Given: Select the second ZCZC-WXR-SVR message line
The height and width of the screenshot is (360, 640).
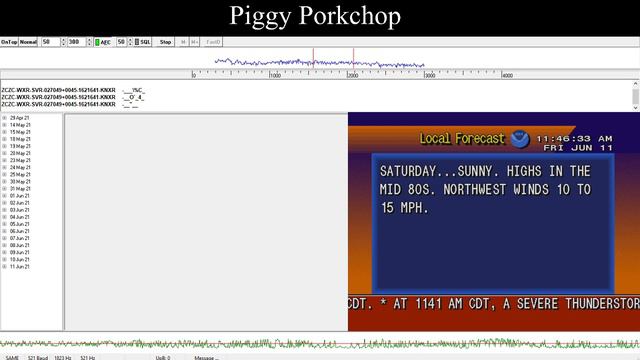Looking at the screenshot, I should point(73,97).
